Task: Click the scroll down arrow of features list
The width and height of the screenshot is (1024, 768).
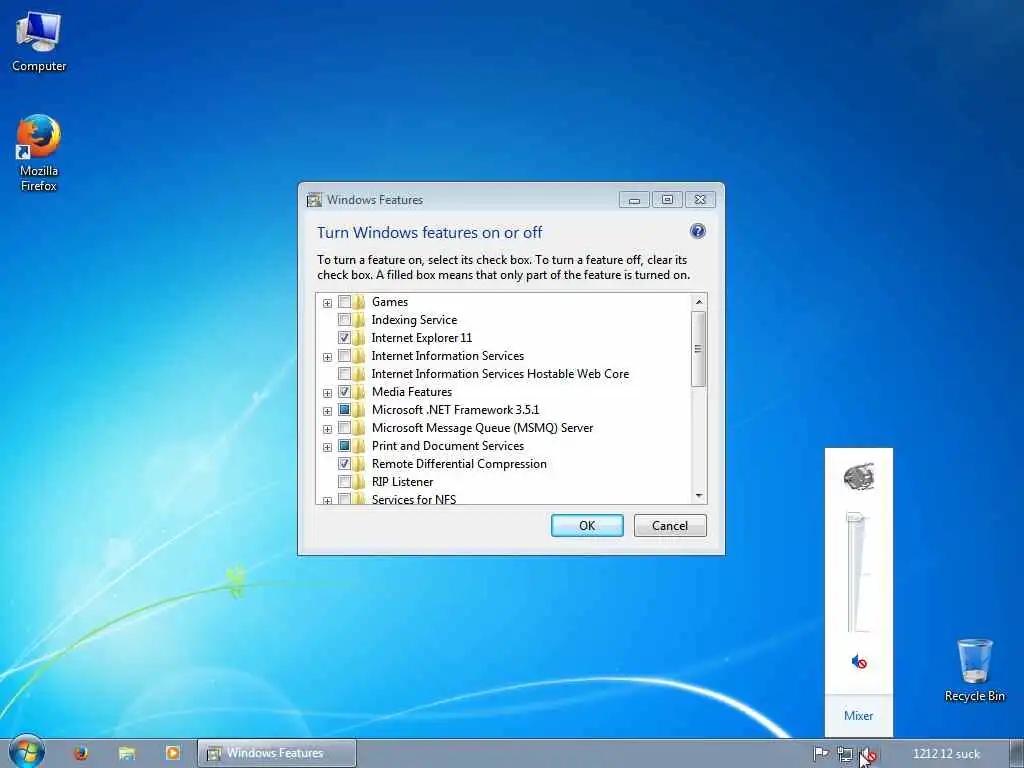Action: pyautogui.click(x=699, y=496)
